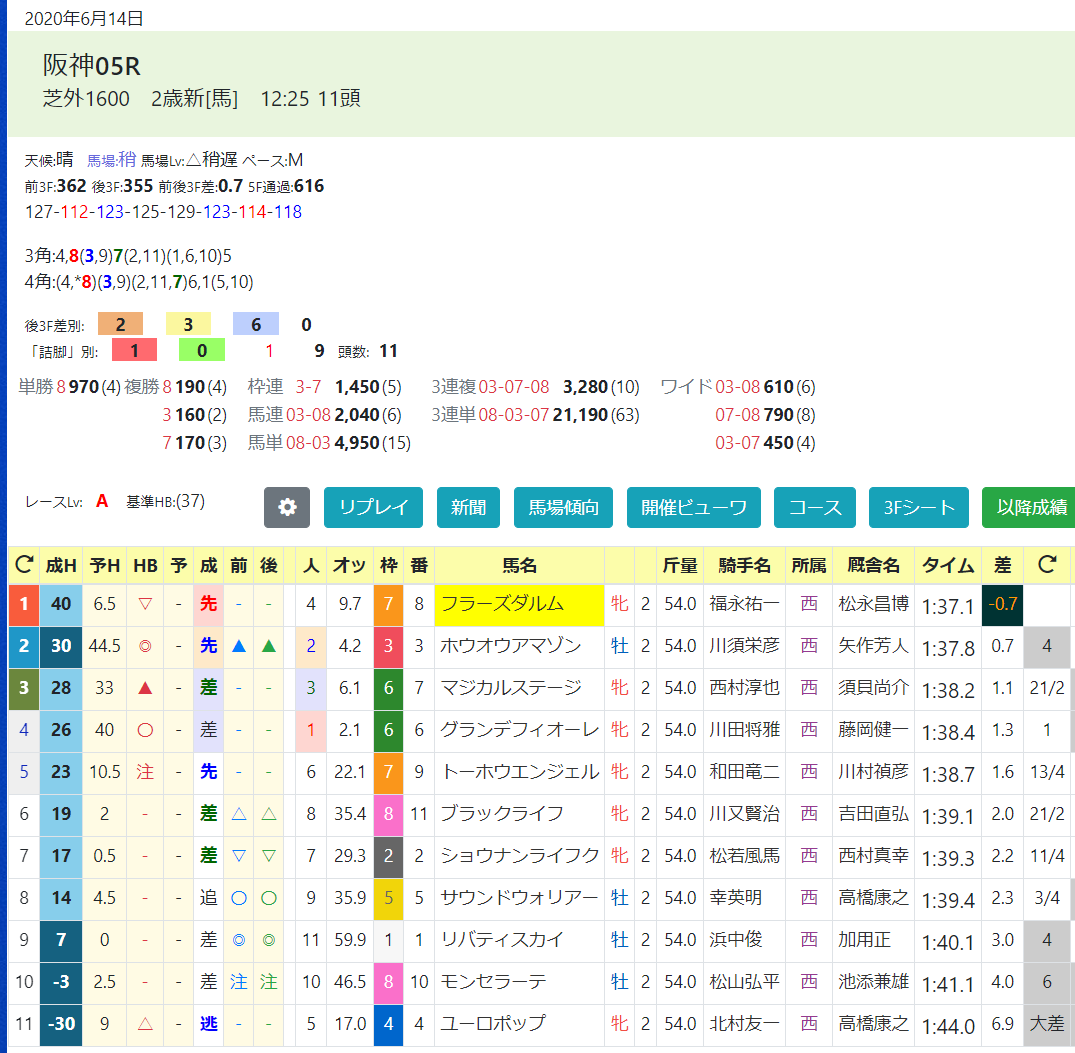The height and width of the screenshot is (1053, 1075).
Task: Select horse グランデフィオーレ
Action: [x=519, y=729]
